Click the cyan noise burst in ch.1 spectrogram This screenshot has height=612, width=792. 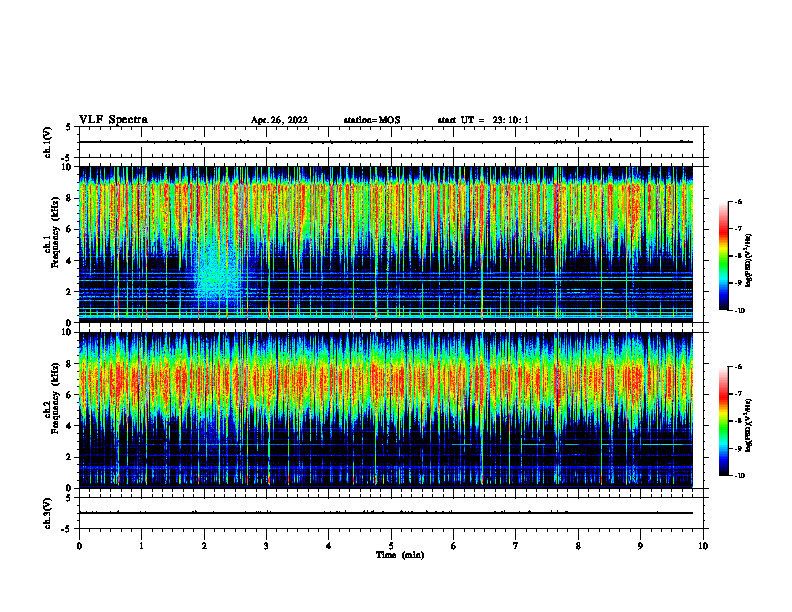(x=216, y=273)
